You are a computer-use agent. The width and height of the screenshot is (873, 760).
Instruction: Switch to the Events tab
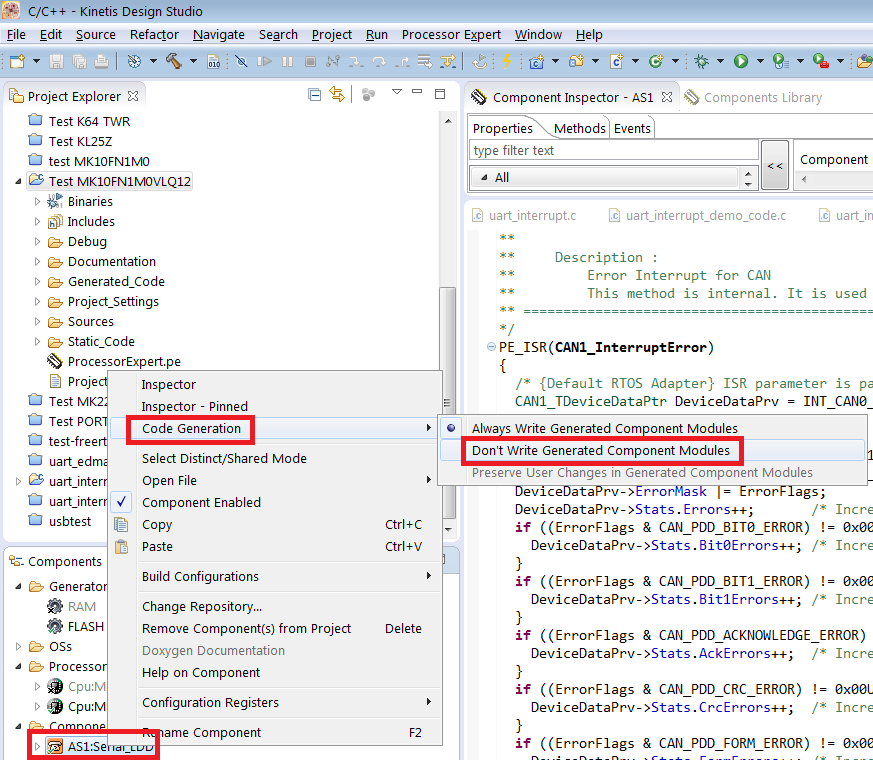632,129
